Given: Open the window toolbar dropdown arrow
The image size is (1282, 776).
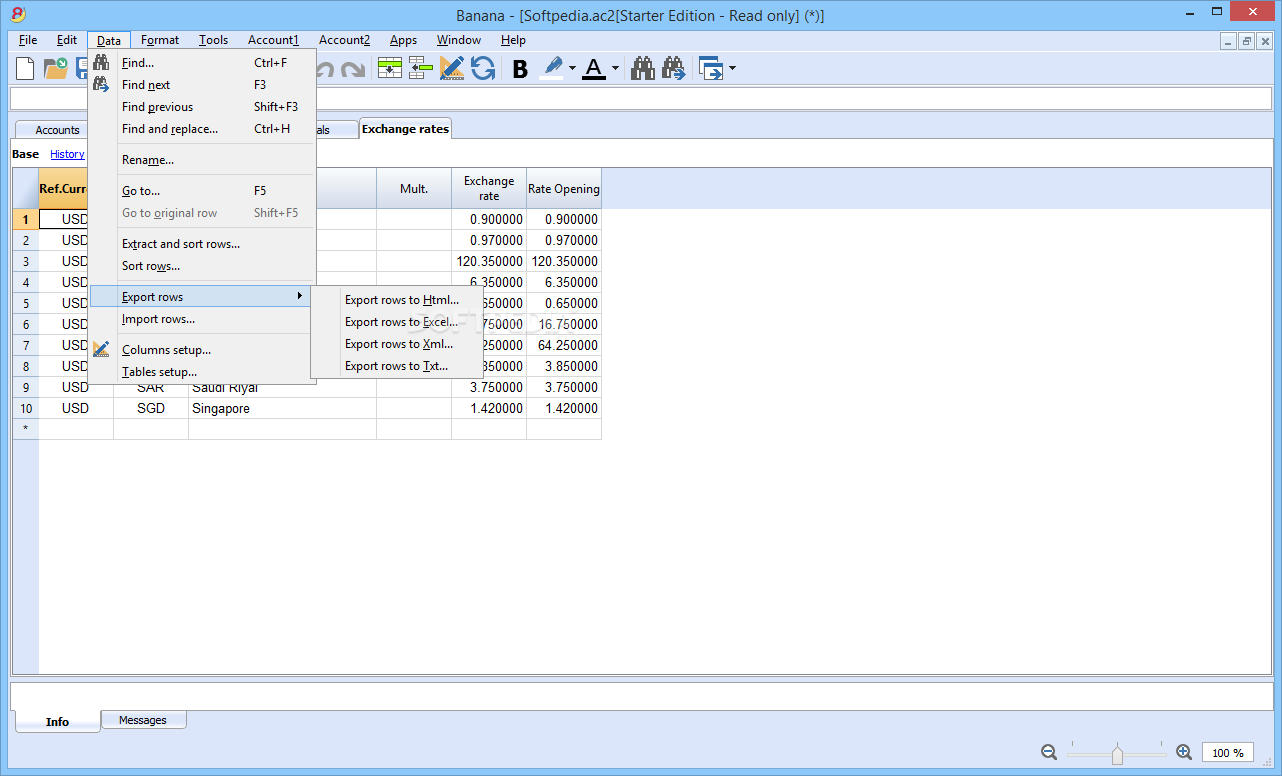Looking at the screenshot, I should pyautogui.click(x=732, y=69).
